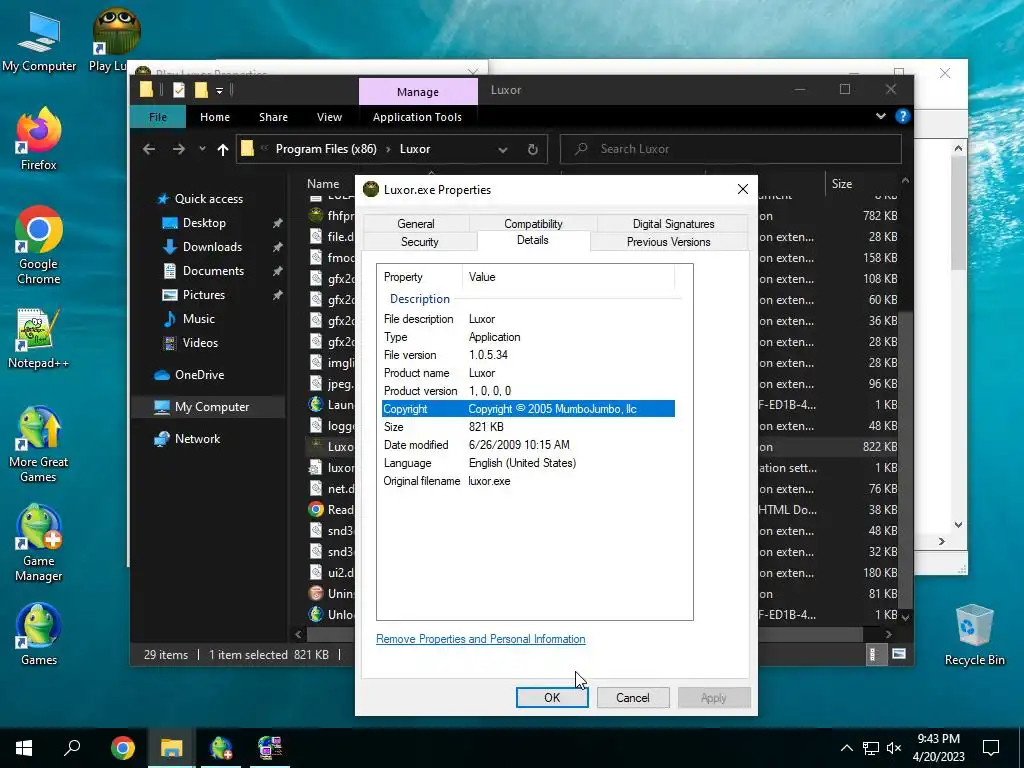
Task: Go forward in File Explorer
Action: click(178, 149)
